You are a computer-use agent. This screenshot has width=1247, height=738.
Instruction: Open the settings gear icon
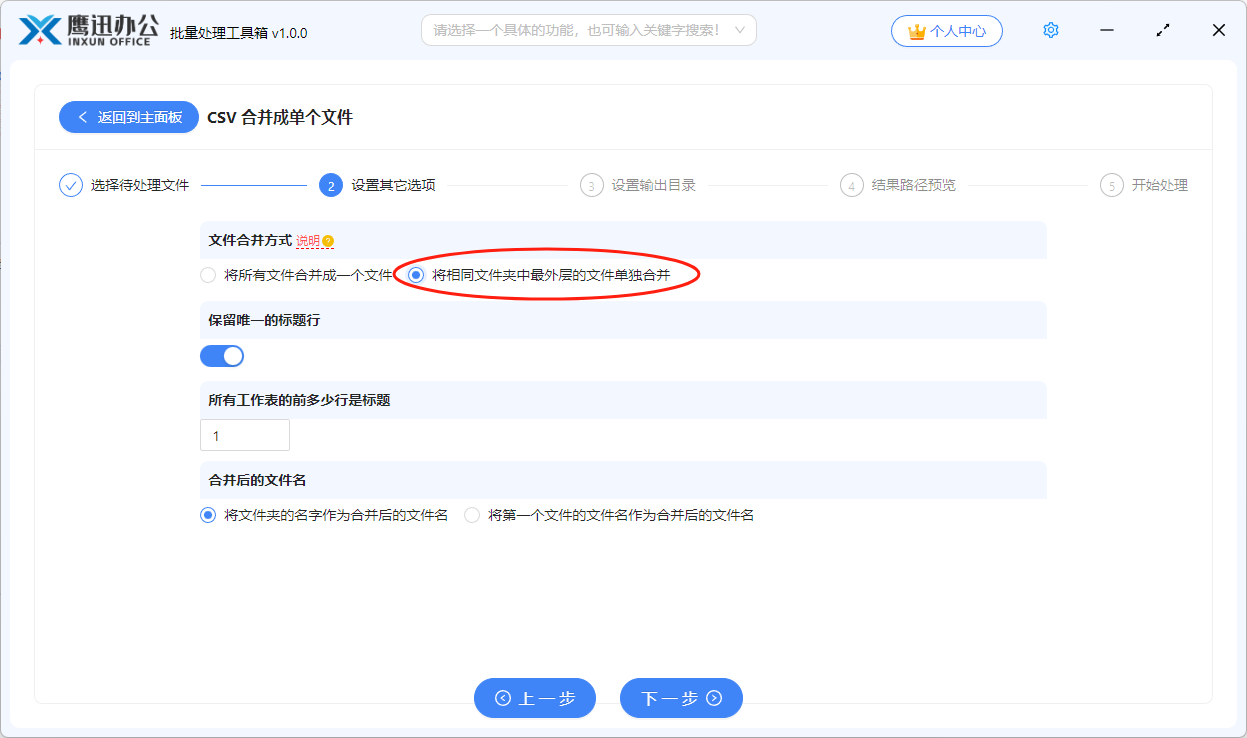1050,29
